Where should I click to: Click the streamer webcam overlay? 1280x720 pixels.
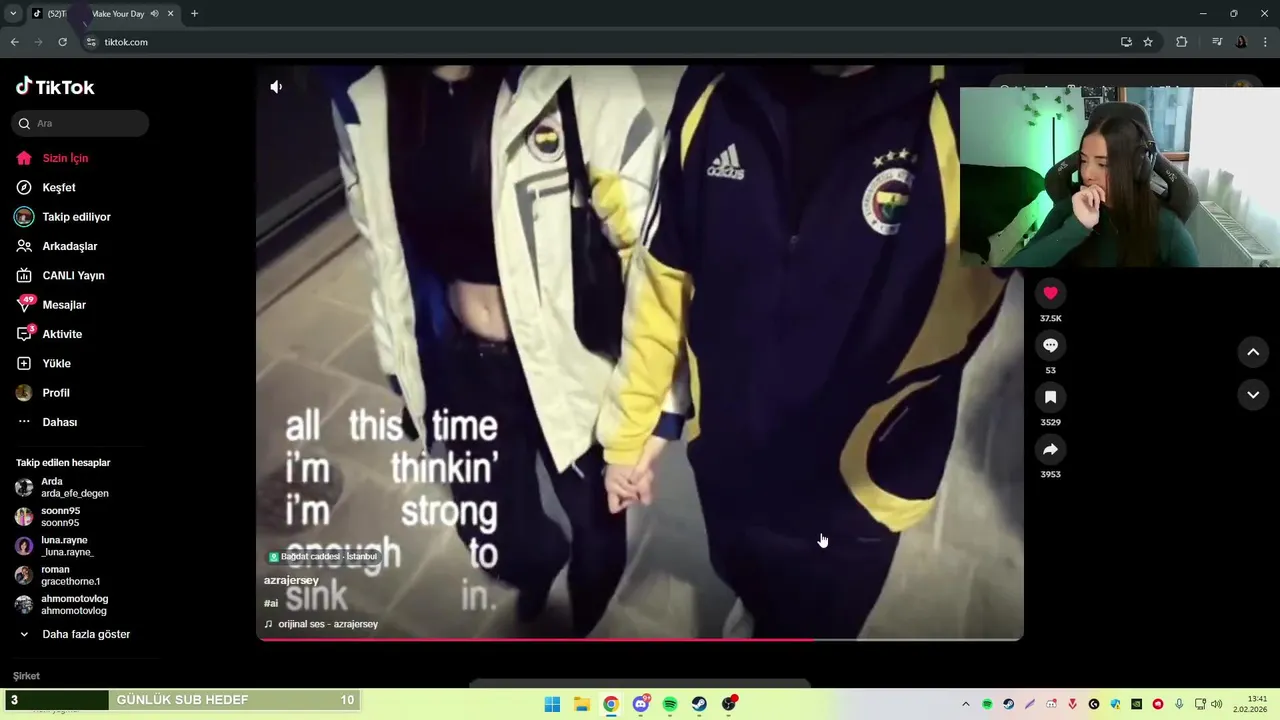coord(1120,177)
